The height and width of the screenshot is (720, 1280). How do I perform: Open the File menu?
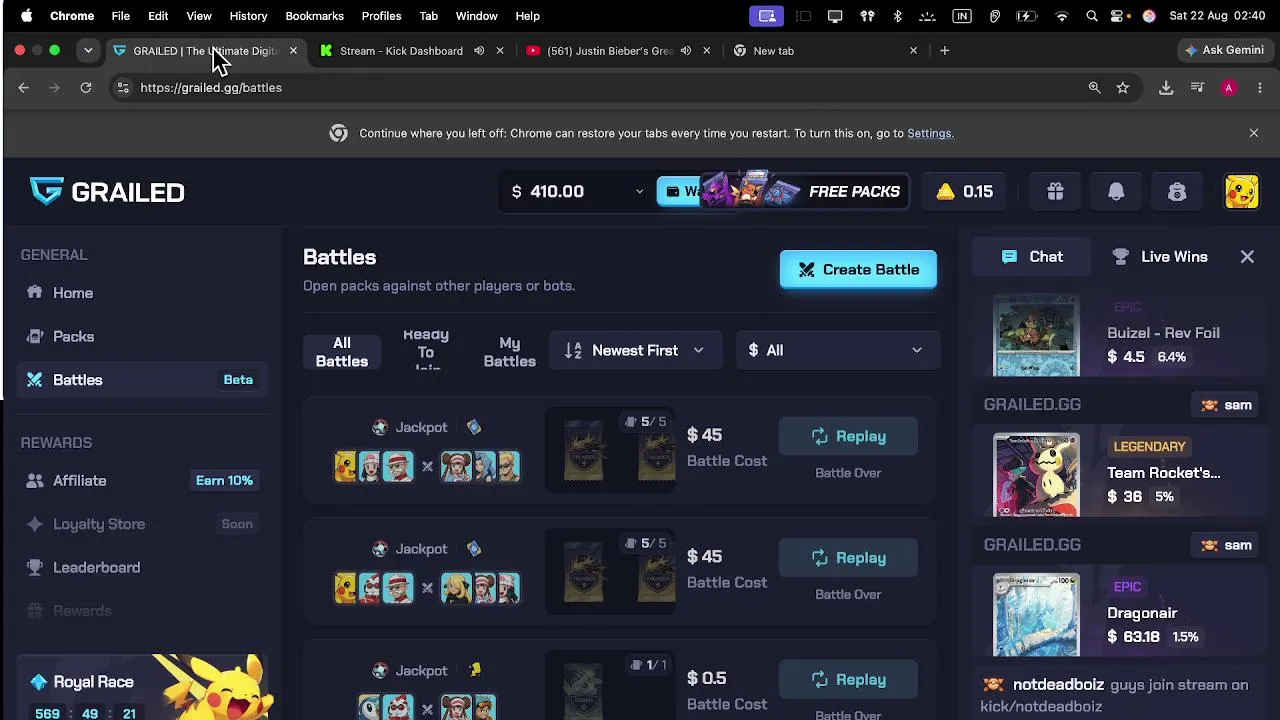tap(120, 16)
